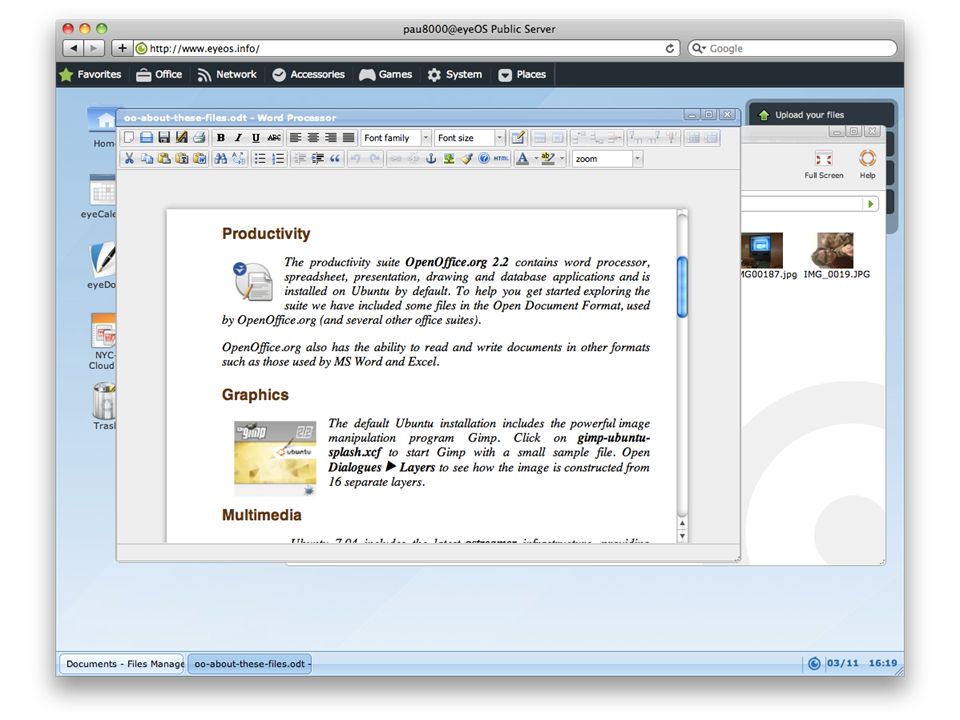
Task: Apply text color with A swatch
Action: 522,159
